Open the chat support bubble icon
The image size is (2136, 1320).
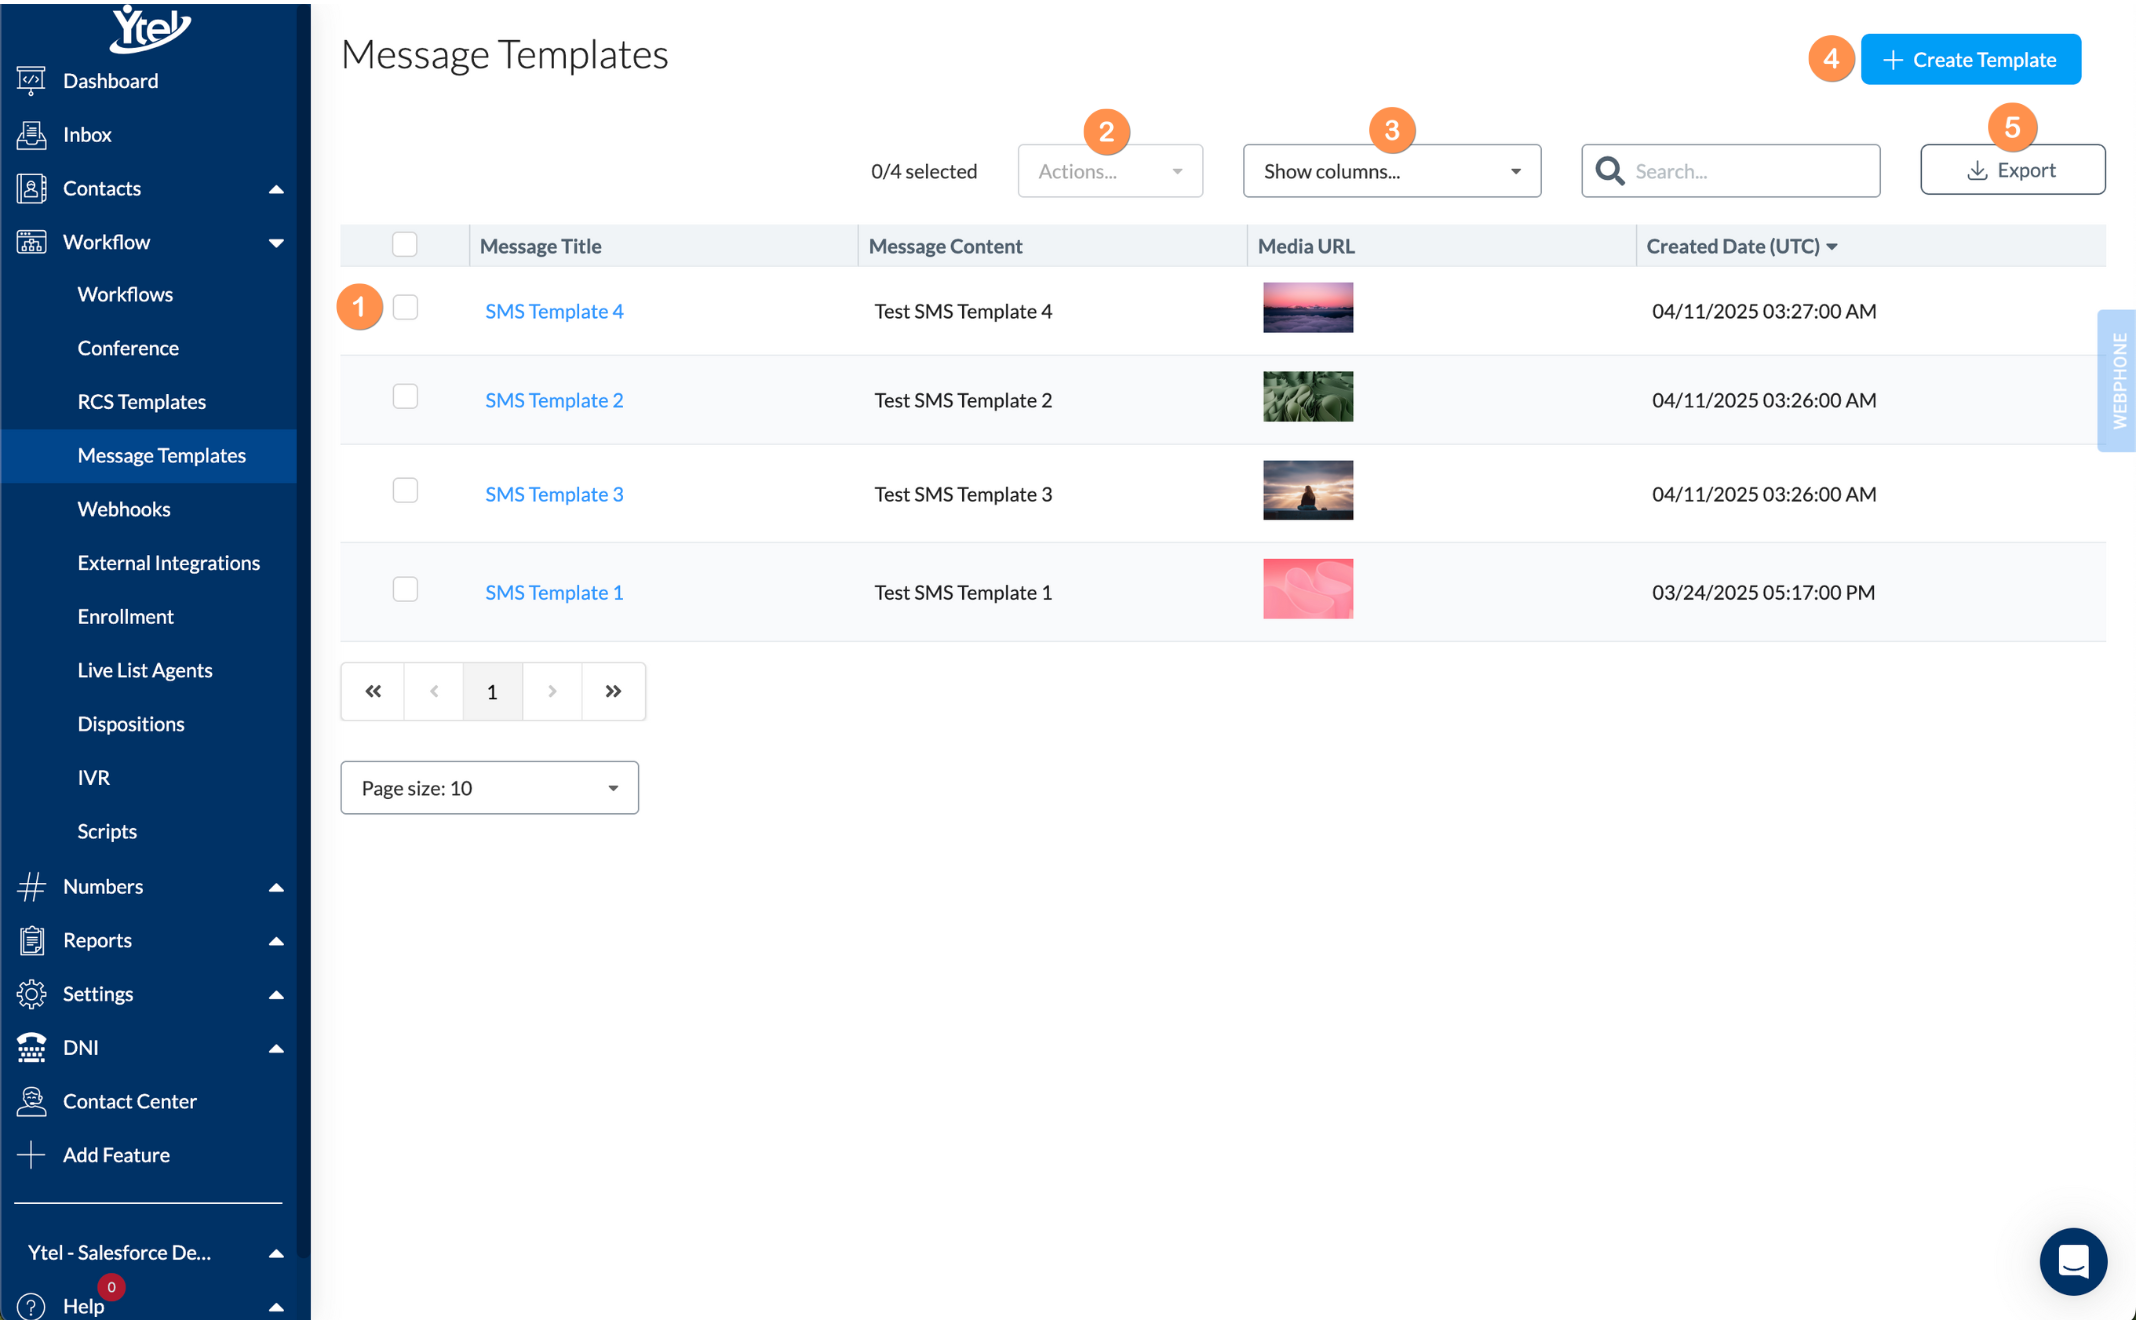(2072, 1261)
